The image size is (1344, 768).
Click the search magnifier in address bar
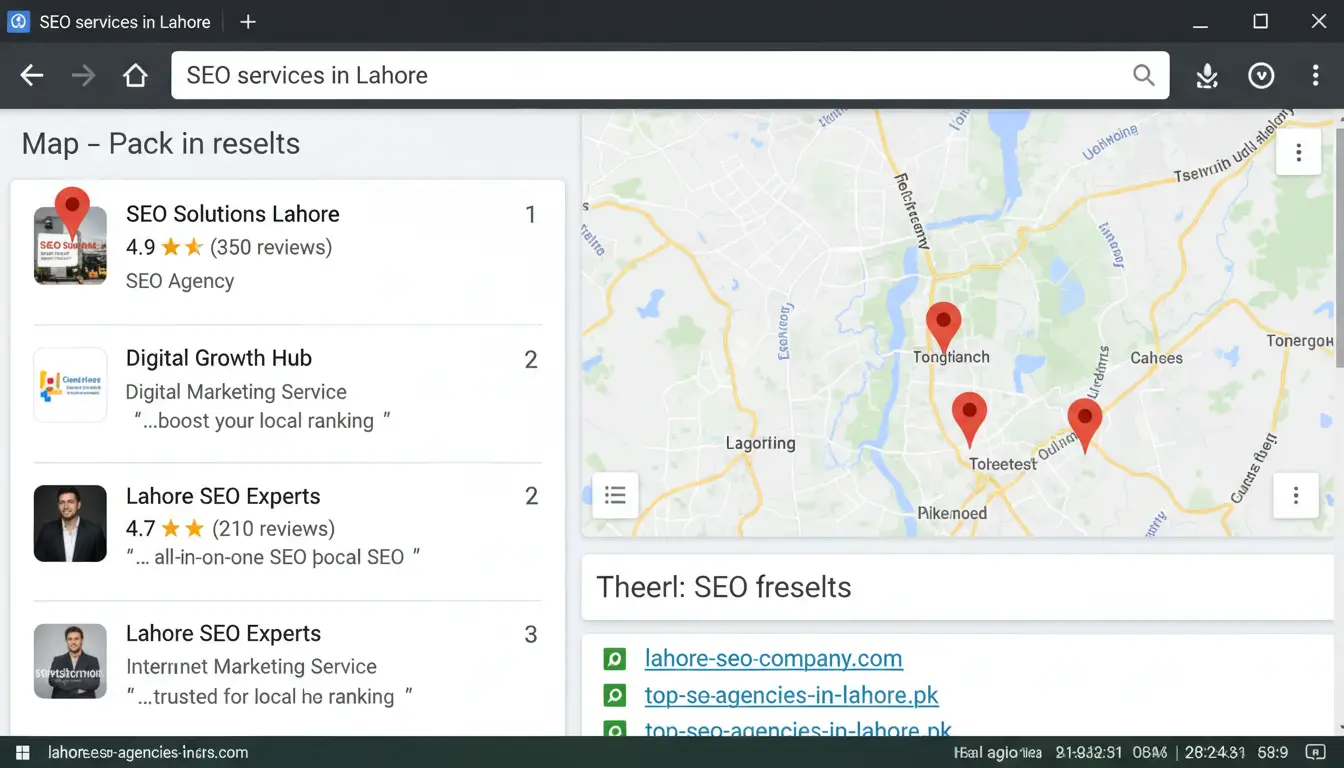coord(1143,76)
